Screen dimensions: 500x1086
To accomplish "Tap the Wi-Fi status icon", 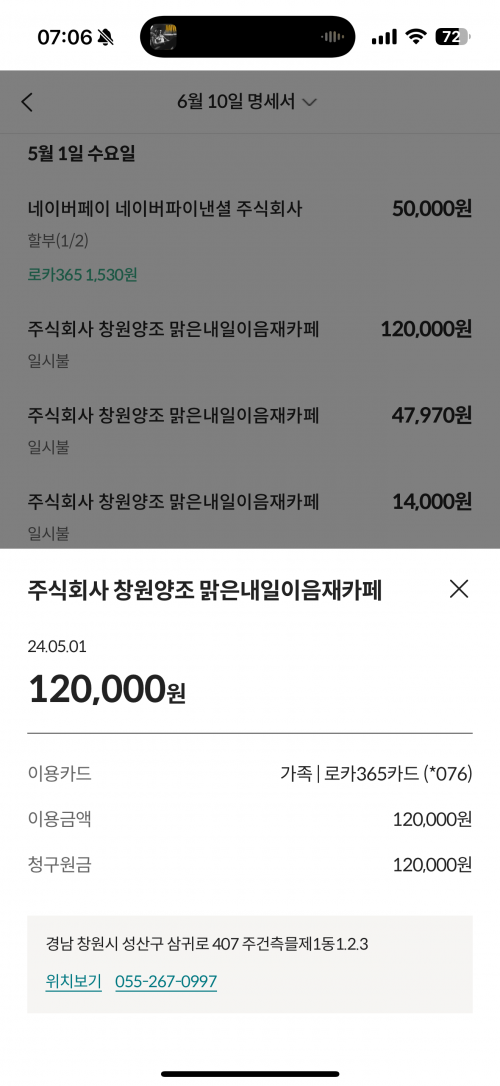I will tap(416, 37).
